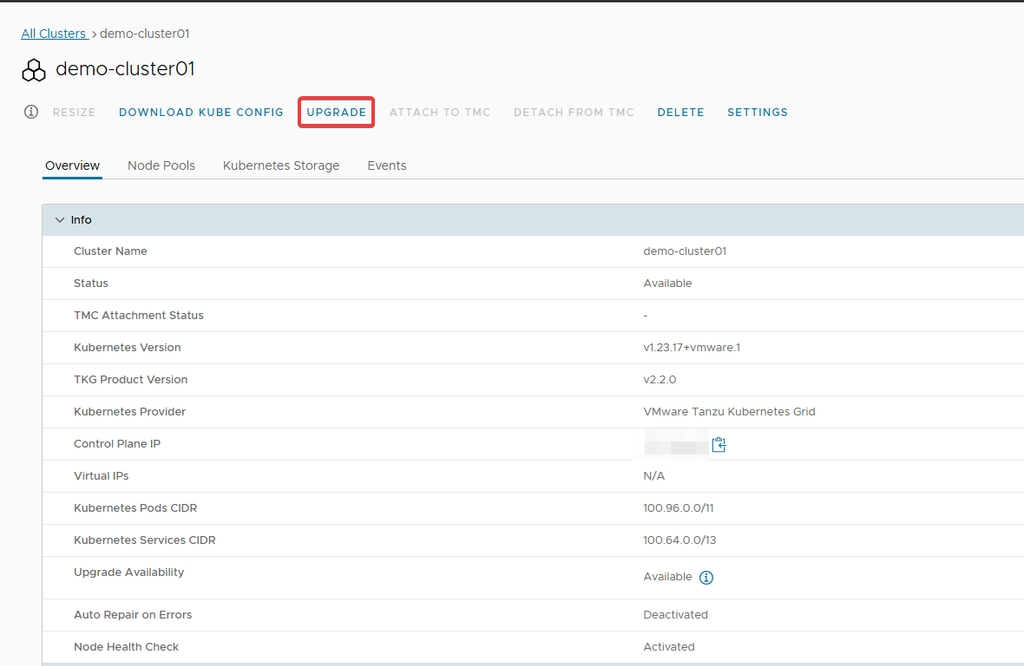Screen dimensions: 1024x666
Task: Copy the Control Plane IP to clipboard
Action: tap(718, 444)
